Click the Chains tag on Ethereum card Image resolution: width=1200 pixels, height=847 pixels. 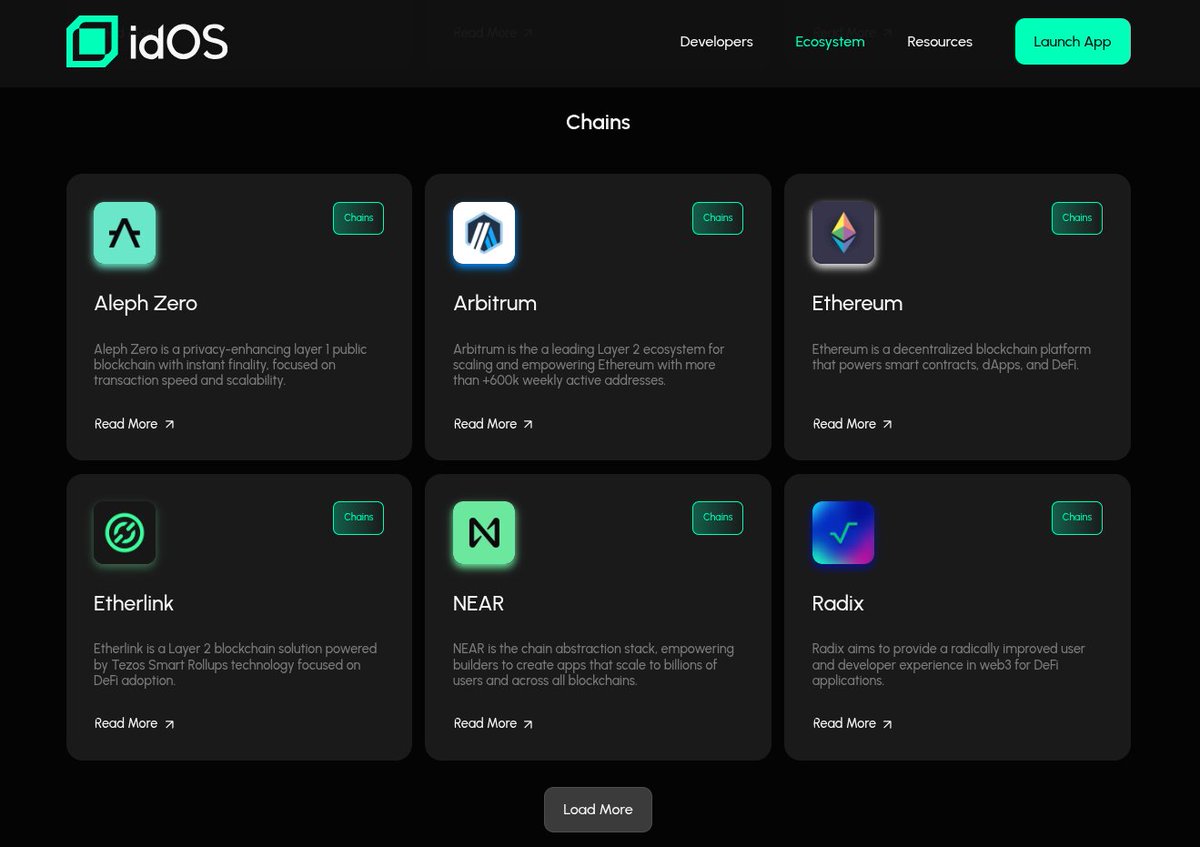[1077, 218]
